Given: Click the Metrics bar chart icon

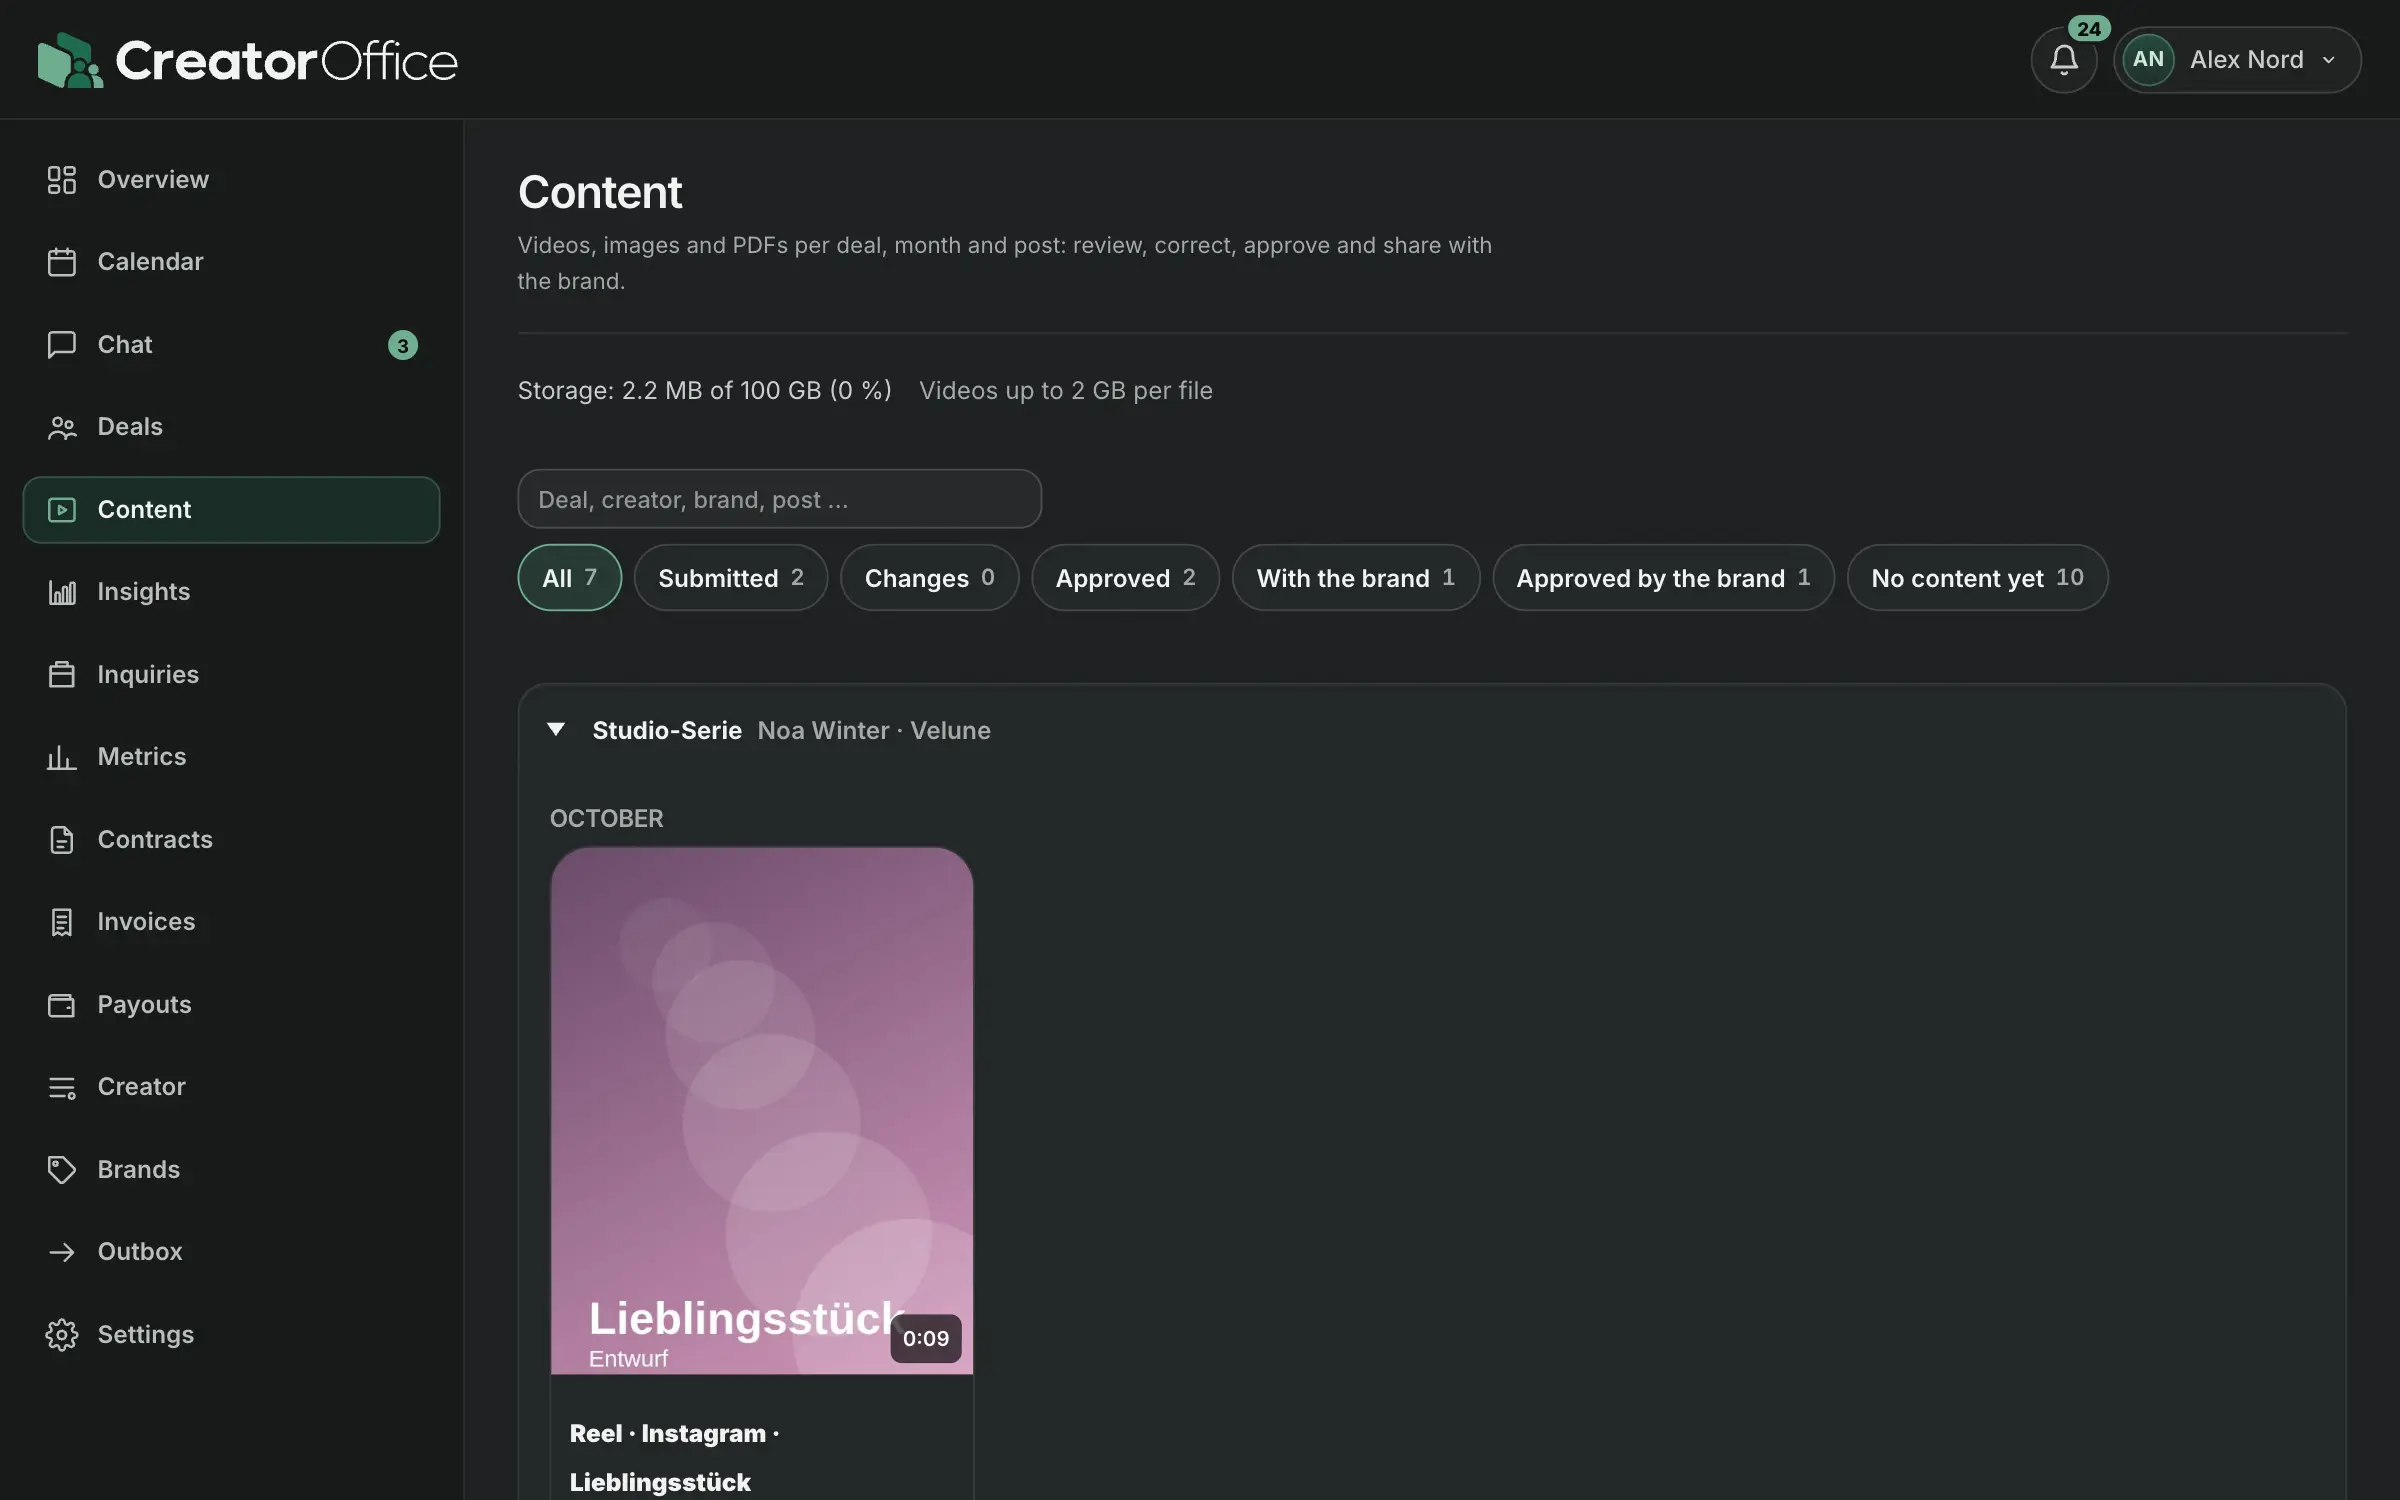Looking at the screenshot, I should (x=62, y=757).
